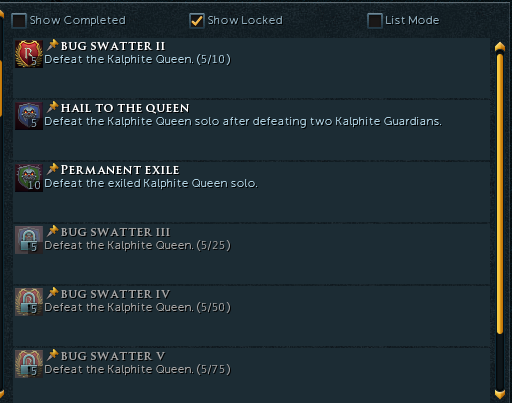Click the Hail to the Queen badge icon

[x=29, y=116]
